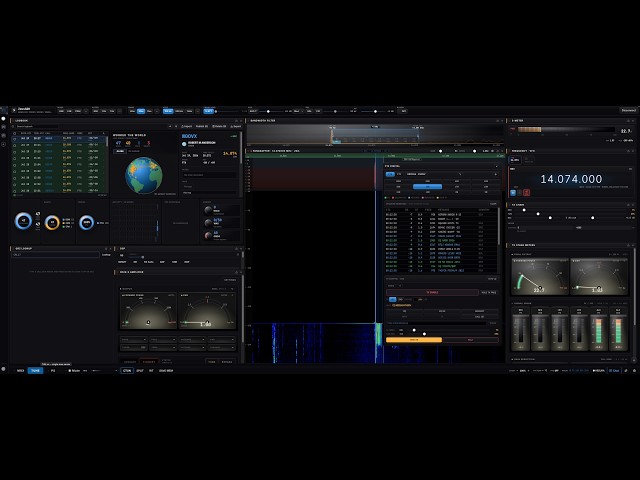Adjust the first TX Stage slider knob

click(524, 210)
